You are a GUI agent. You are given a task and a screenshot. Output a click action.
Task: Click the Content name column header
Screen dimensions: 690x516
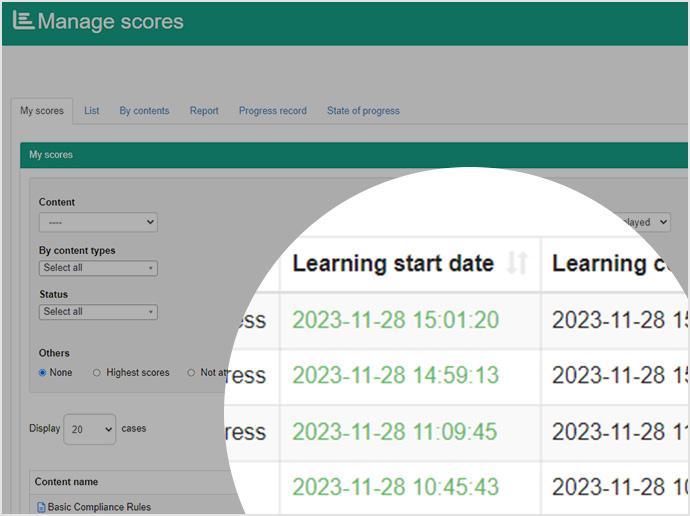[x=67, y=482]
